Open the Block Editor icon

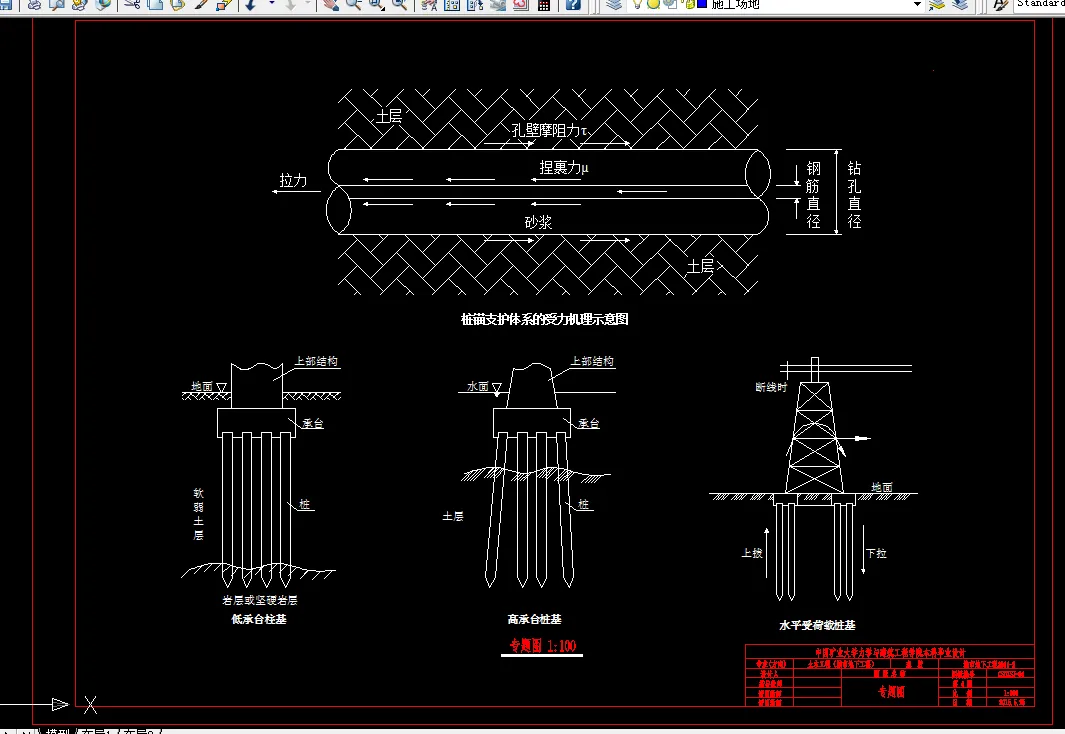click(x=224, y=4)
